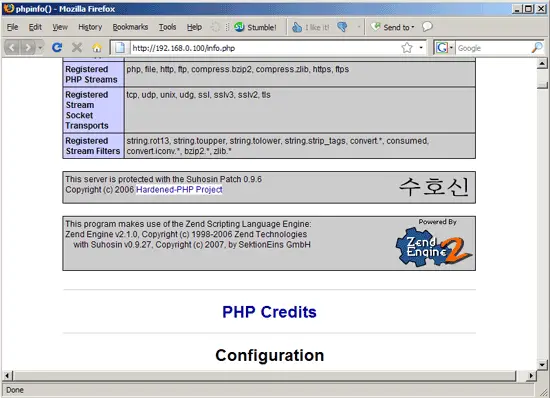Click the address bar URL field
The image size is (550, 398).
[265, 48]
